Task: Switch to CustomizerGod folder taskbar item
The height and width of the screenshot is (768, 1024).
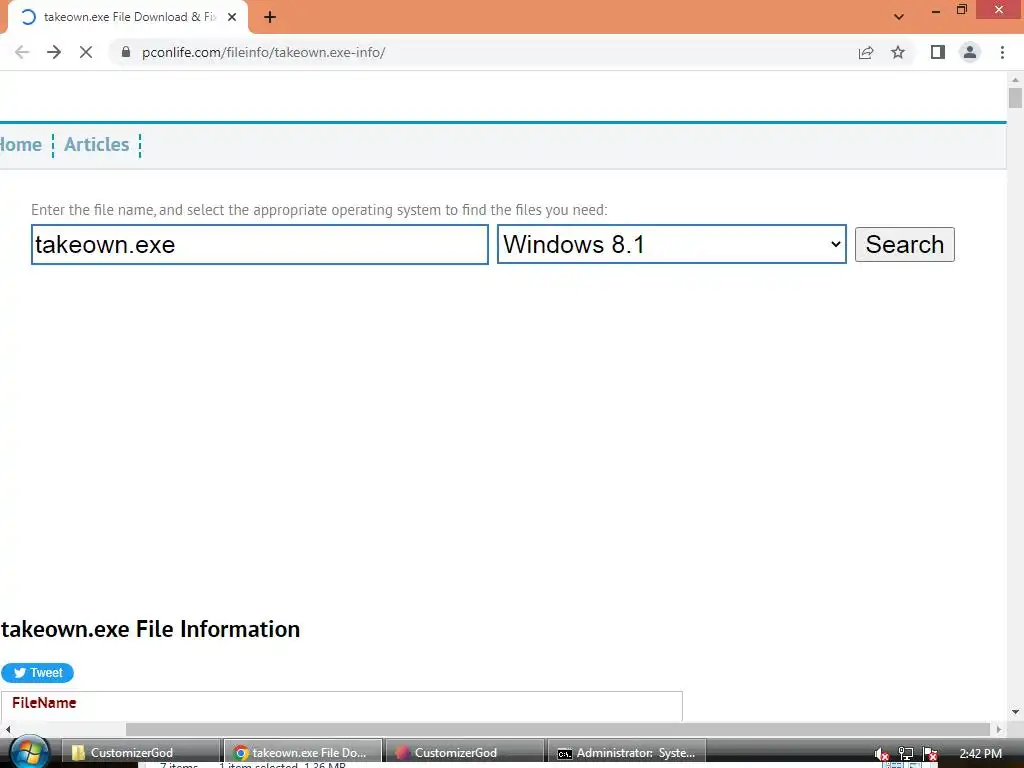Action: (x=141, y=753)
